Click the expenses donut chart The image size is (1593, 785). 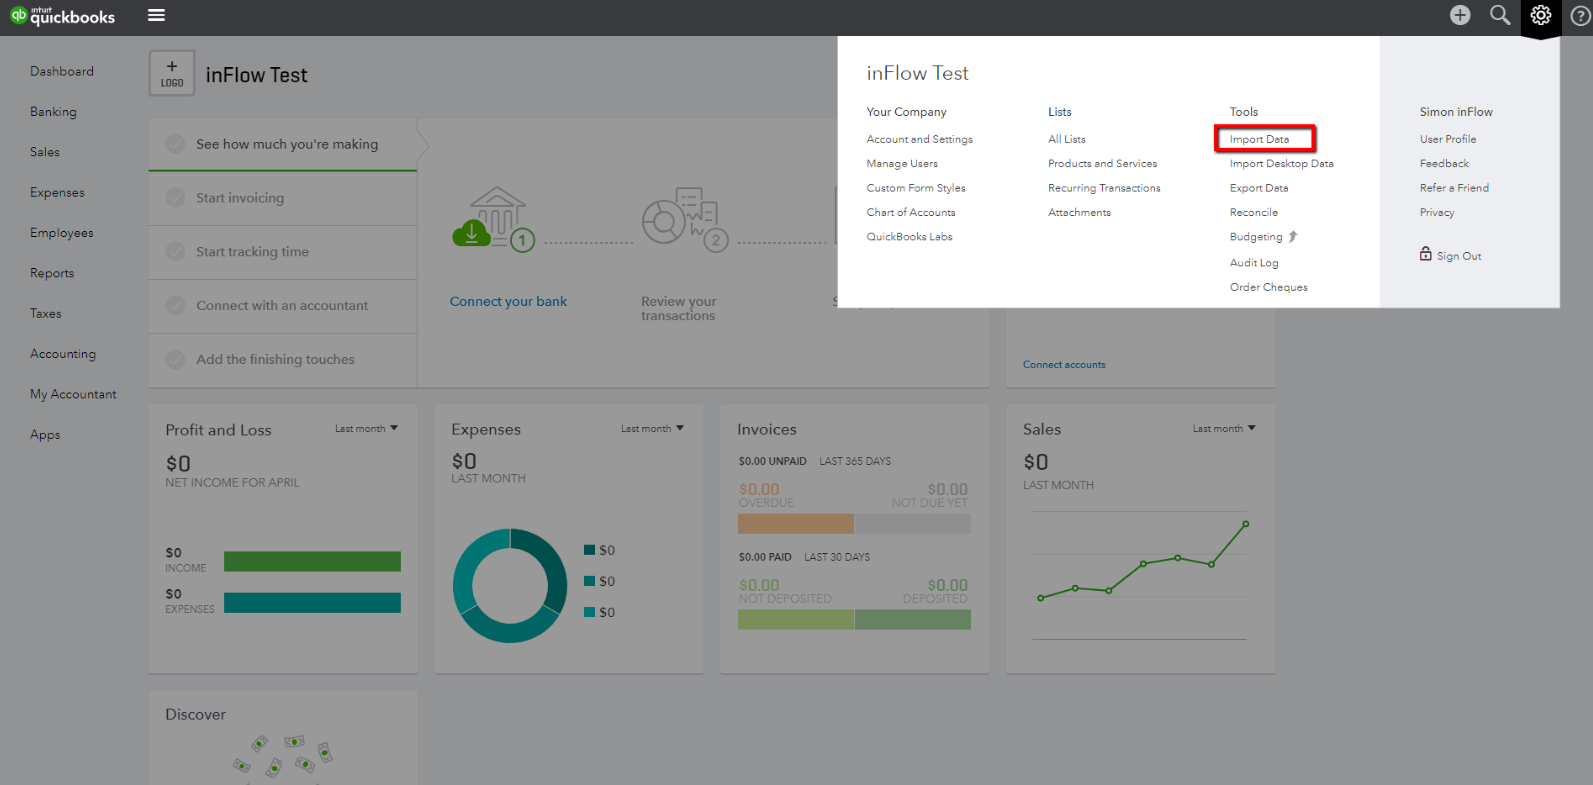[x=510, y=586]
